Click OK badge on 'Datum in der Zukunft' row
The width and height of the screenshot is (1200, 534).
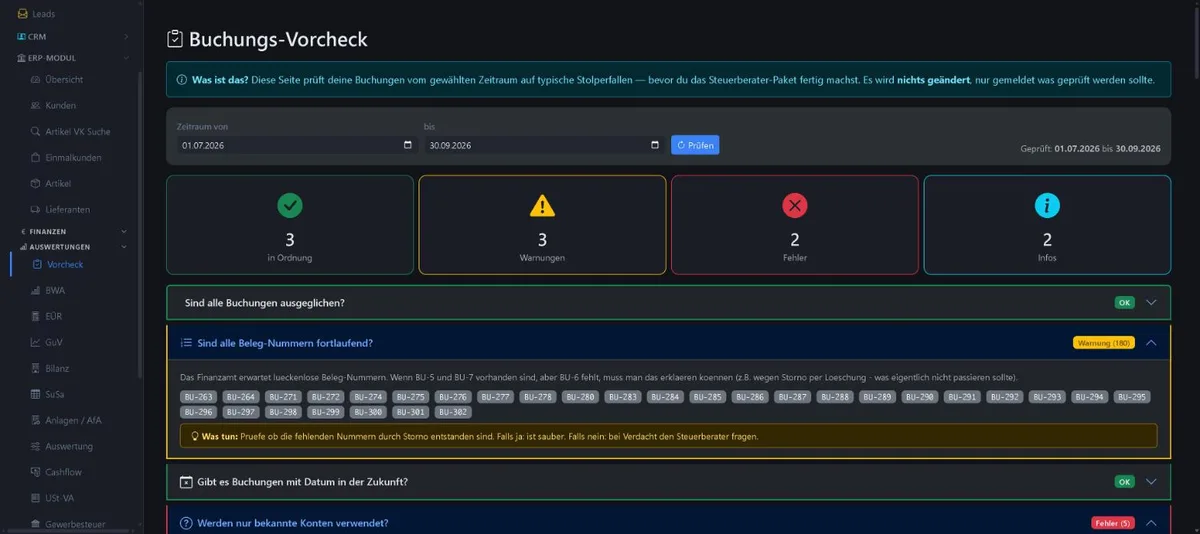tap(1125, 481)
